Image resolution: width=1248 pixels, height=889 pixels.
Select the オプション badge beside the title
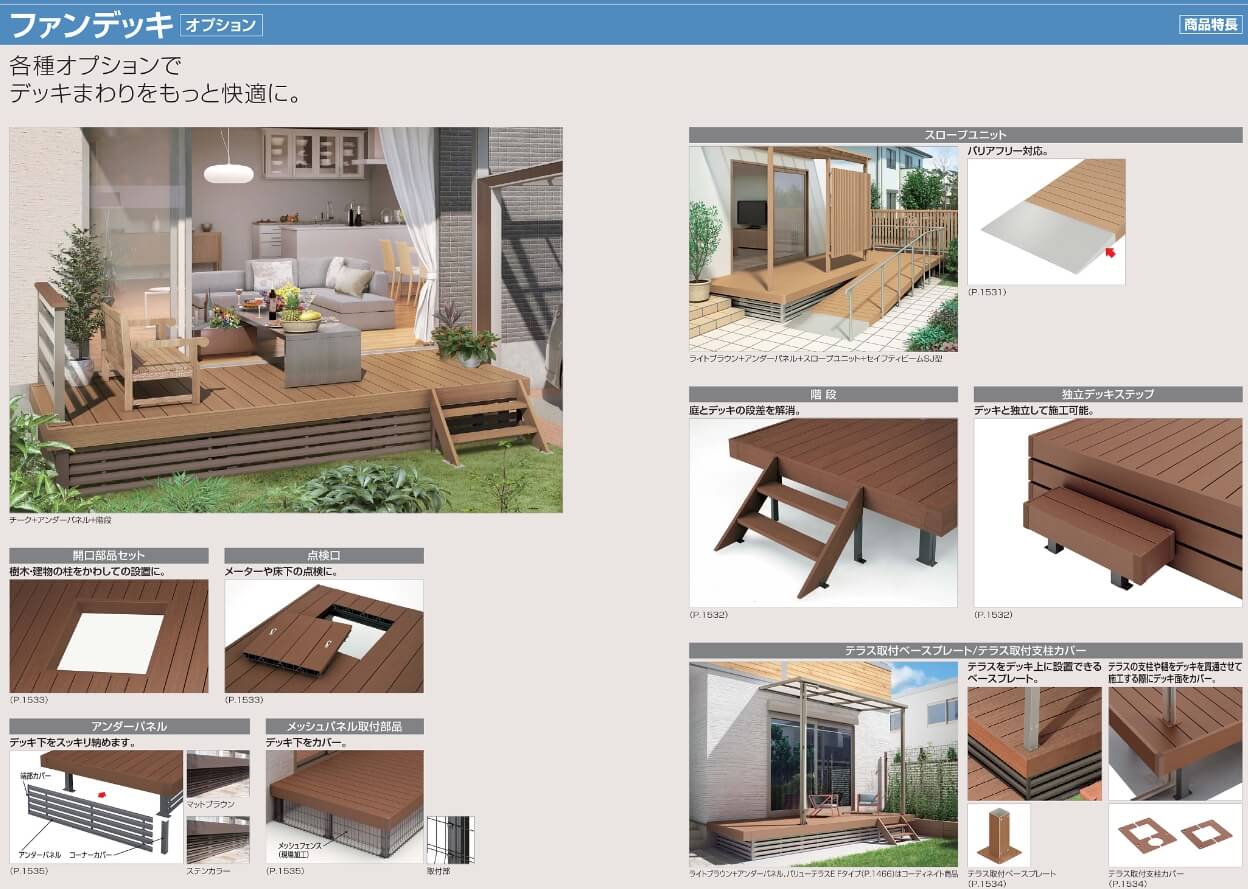click(221, 24)
